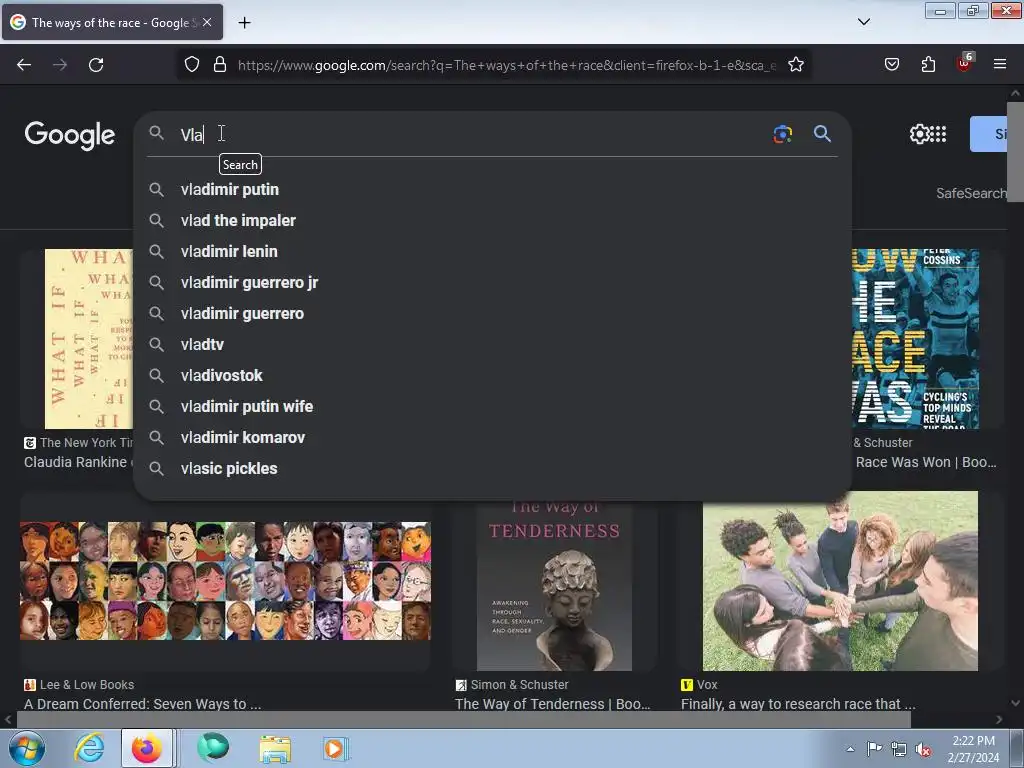Image resolution: width=1024 pixels, height=768 pixels.
Task: Open Firefox extensions puzzle icon
Action: (928, 65)
